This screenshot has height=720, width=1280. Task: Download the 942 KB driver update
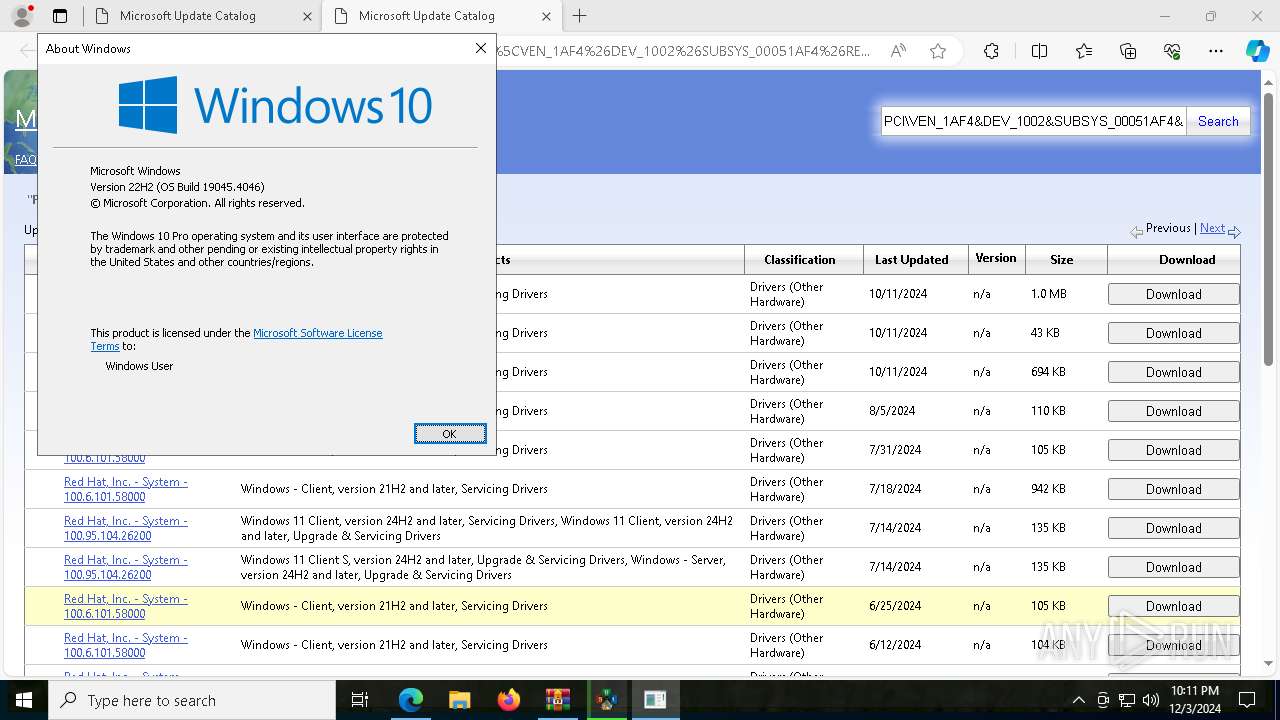(1173, 489)
